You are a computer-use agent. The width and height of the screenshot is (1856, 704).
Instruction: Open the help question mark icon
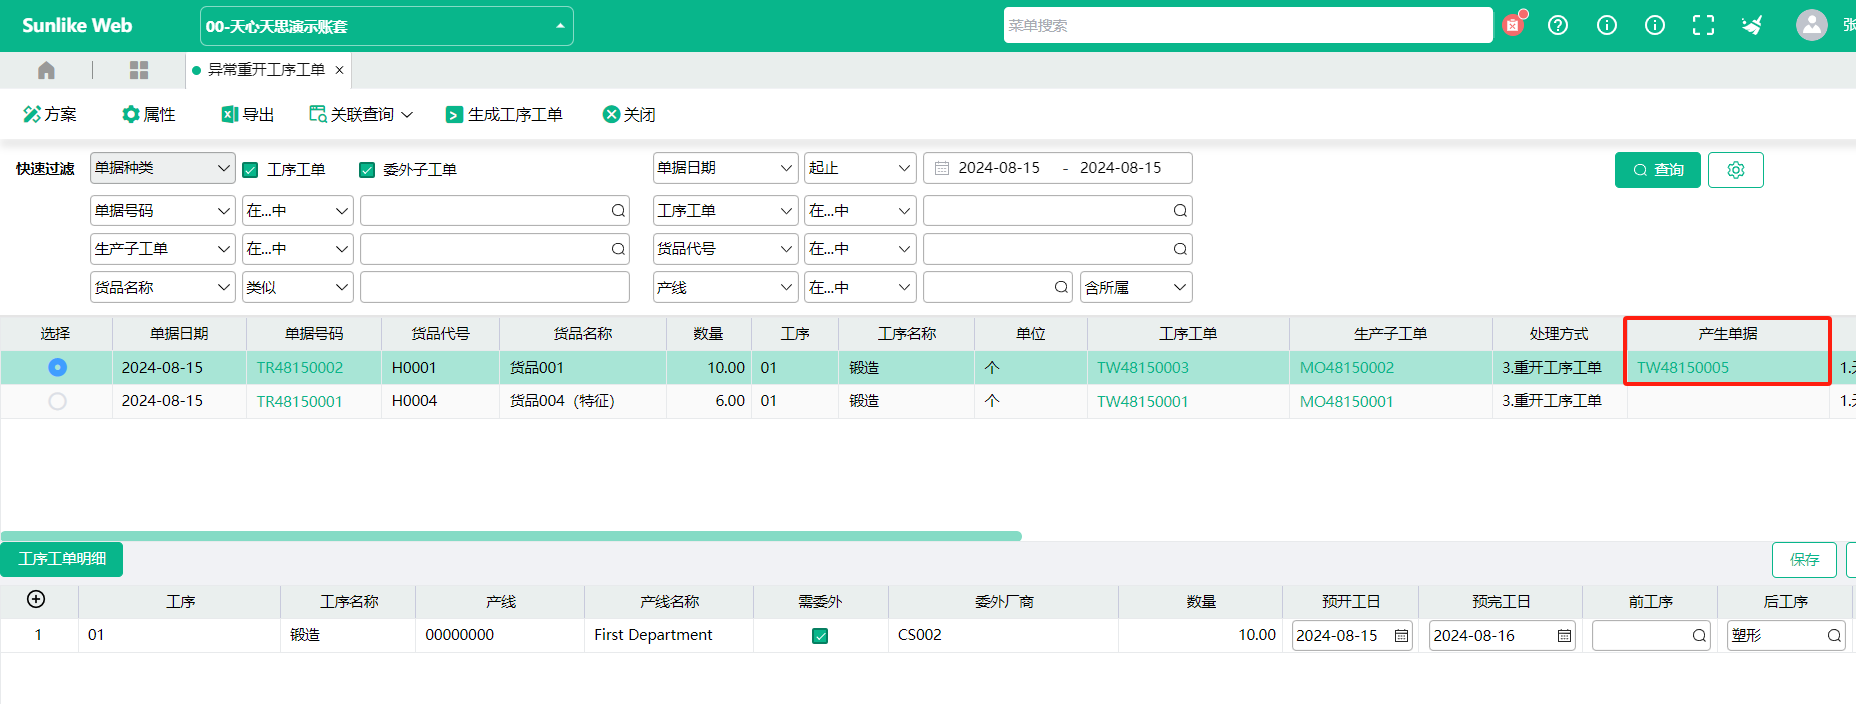[1558, 25]
